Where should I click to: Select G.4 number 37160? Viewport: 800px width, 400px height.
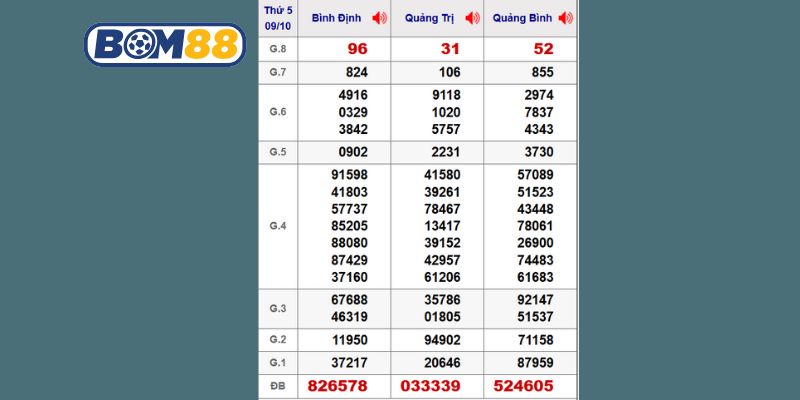point(349,277)
